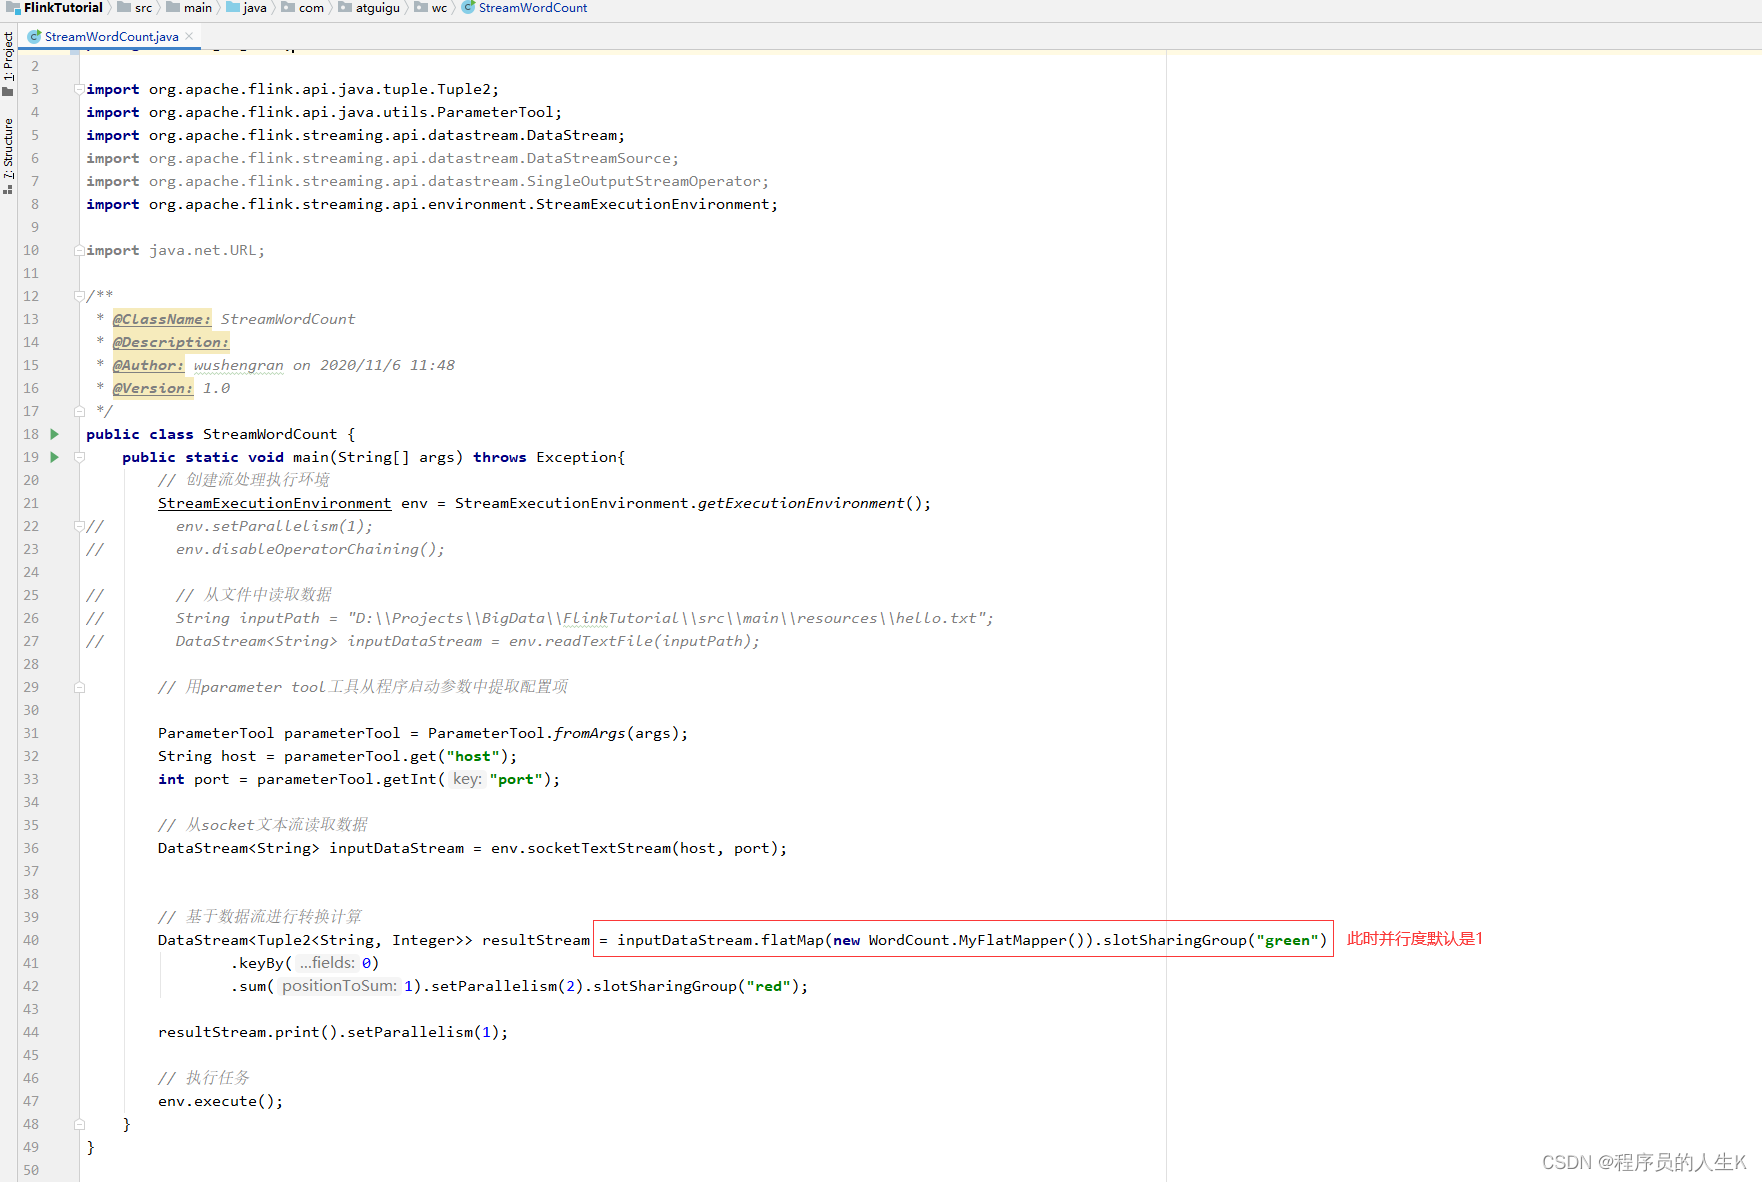Collapse the import block at line 3
Image resolution: width=1762 pixels, height=1182 pixels.
click(x=79, y=89)
